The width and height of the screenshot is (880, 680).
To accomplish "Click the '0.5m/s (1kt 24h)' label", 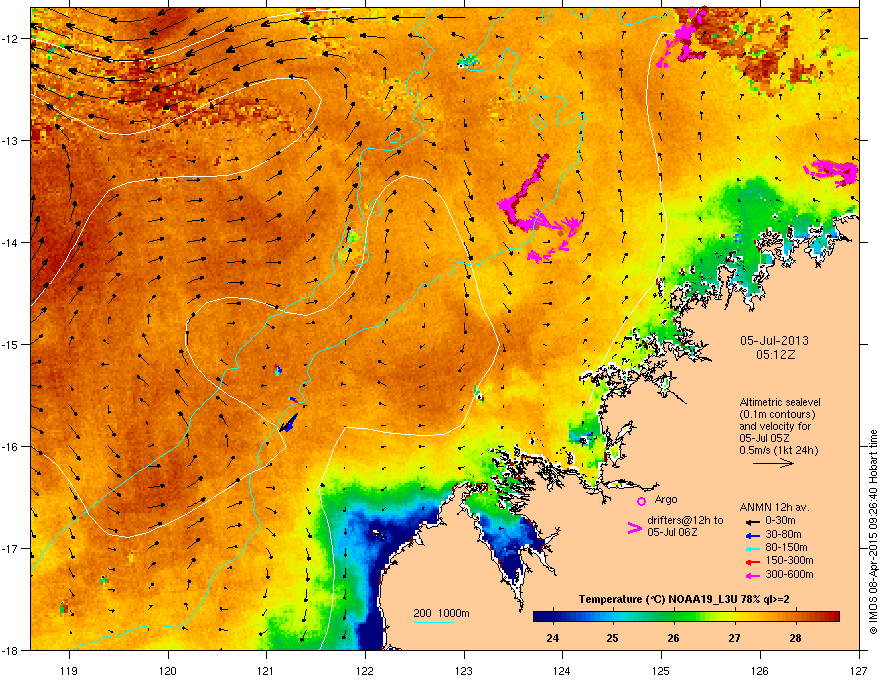I will coord(778,450).
